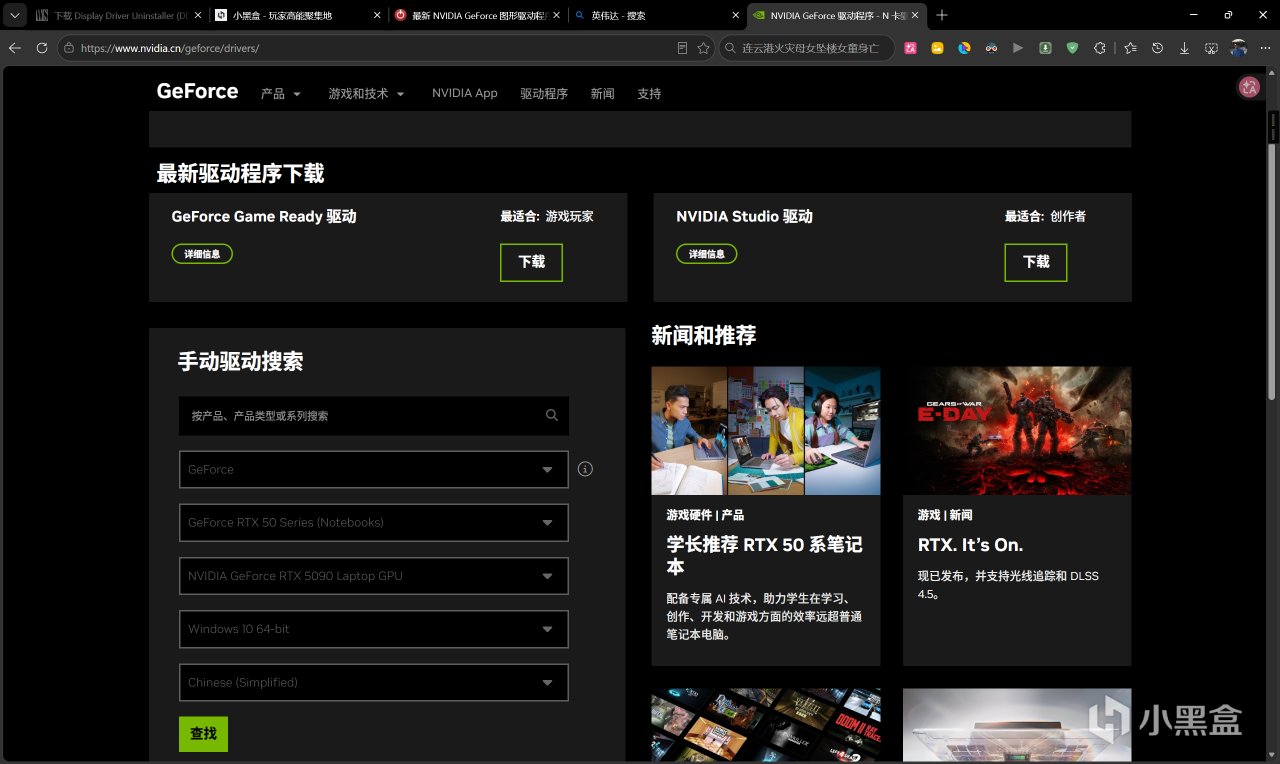Click the browser address bar URL

click(170, 48)
